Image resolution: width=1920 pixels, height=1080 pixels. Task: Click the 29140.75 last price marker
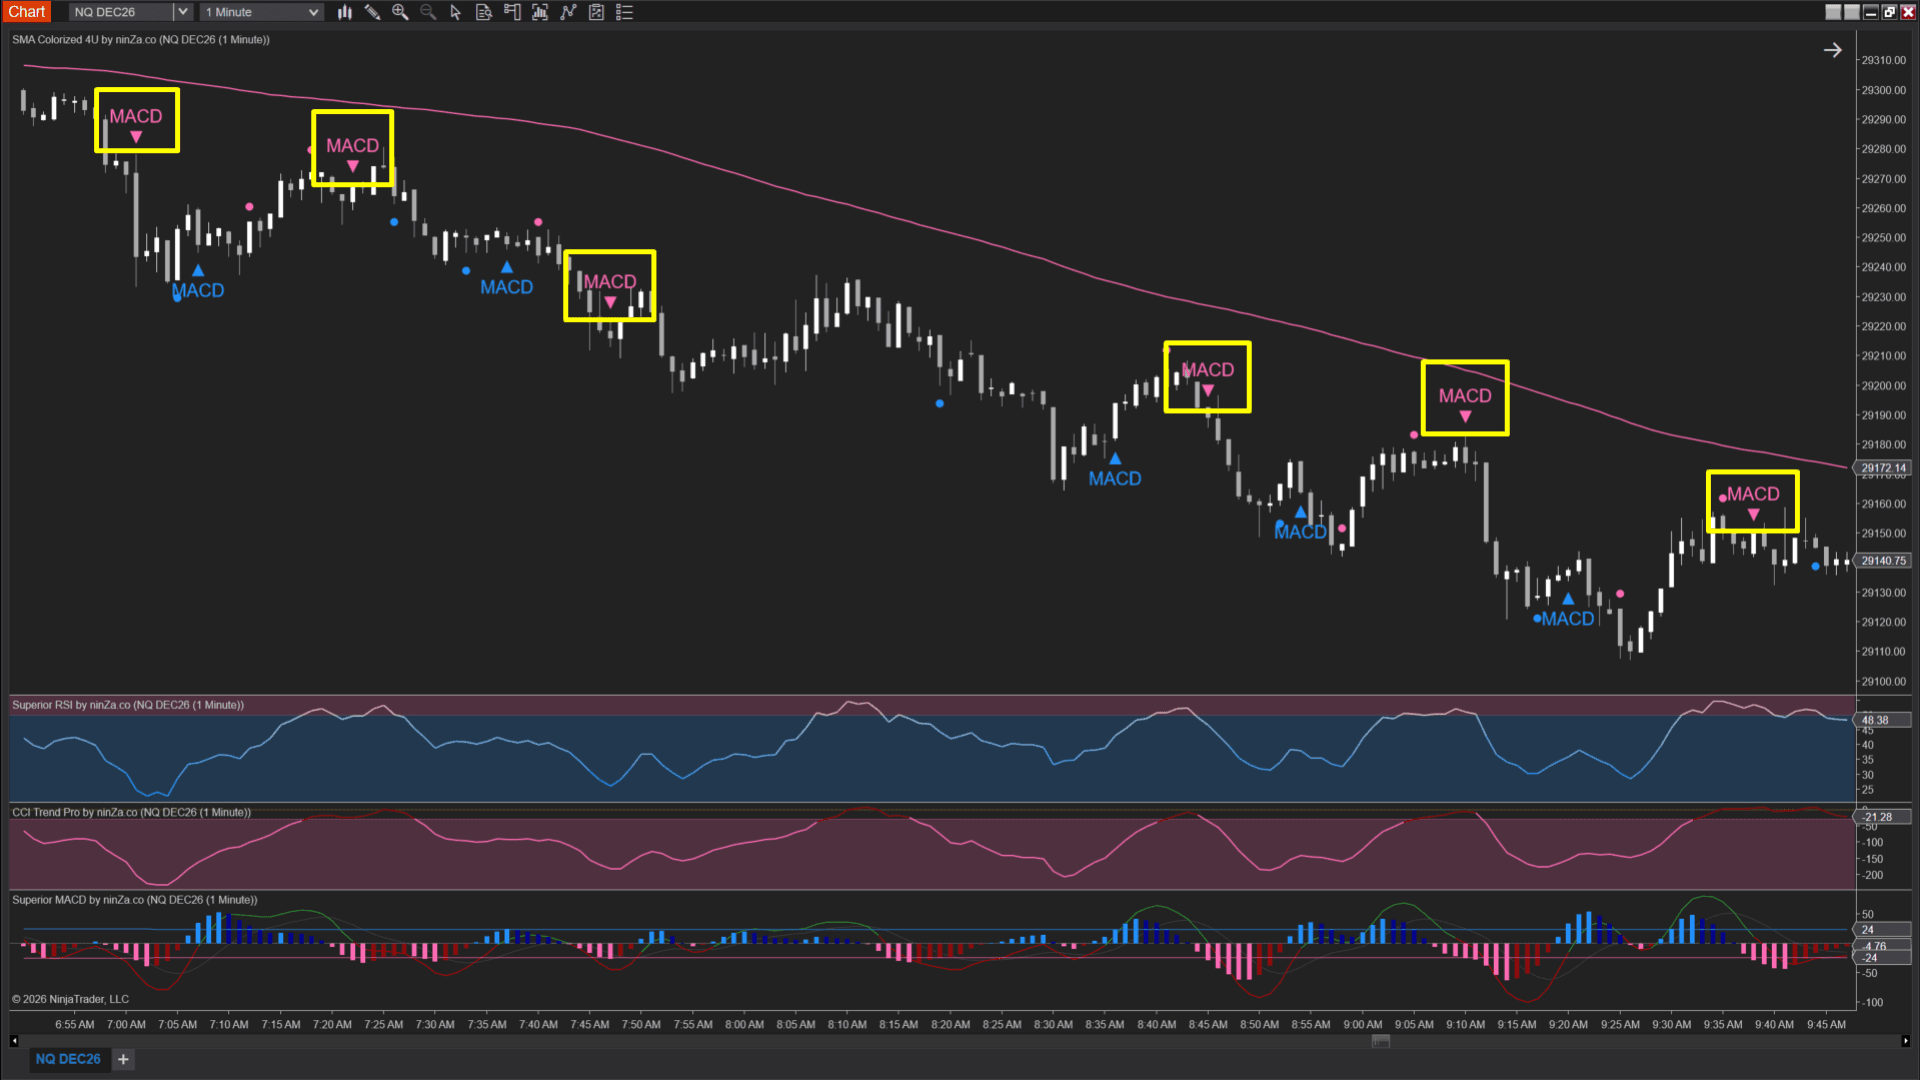(x=1883, y=561)
